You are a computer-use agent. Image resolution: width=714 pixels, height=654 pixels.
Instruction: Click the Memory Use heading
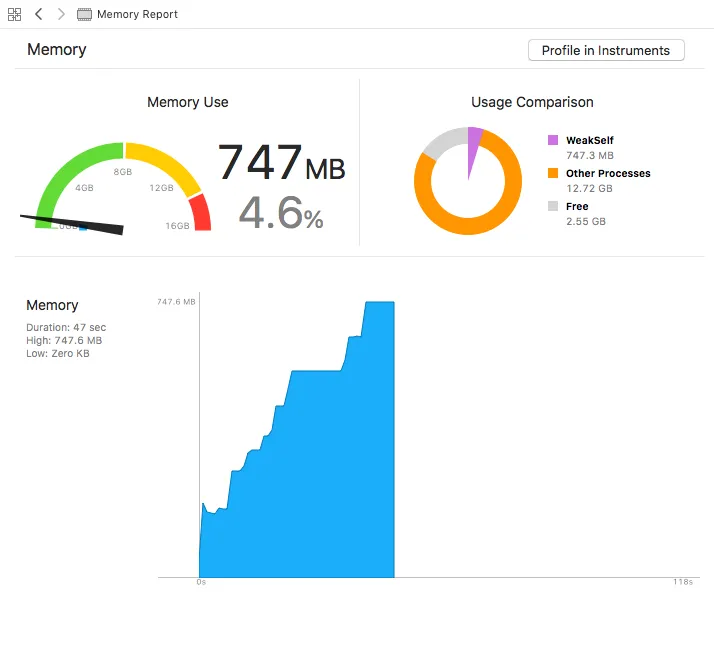(188, 102)
